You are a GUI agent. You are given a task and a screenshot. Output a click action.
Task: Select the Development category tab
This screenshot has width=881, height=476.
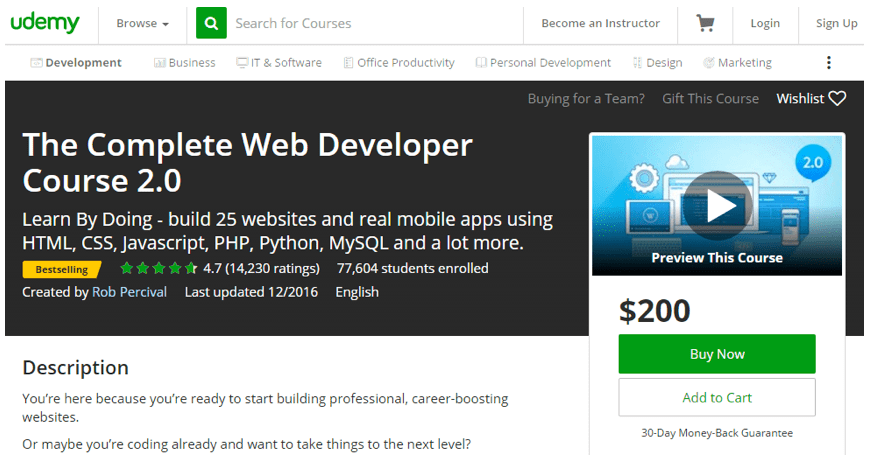[x=76, y=63]
